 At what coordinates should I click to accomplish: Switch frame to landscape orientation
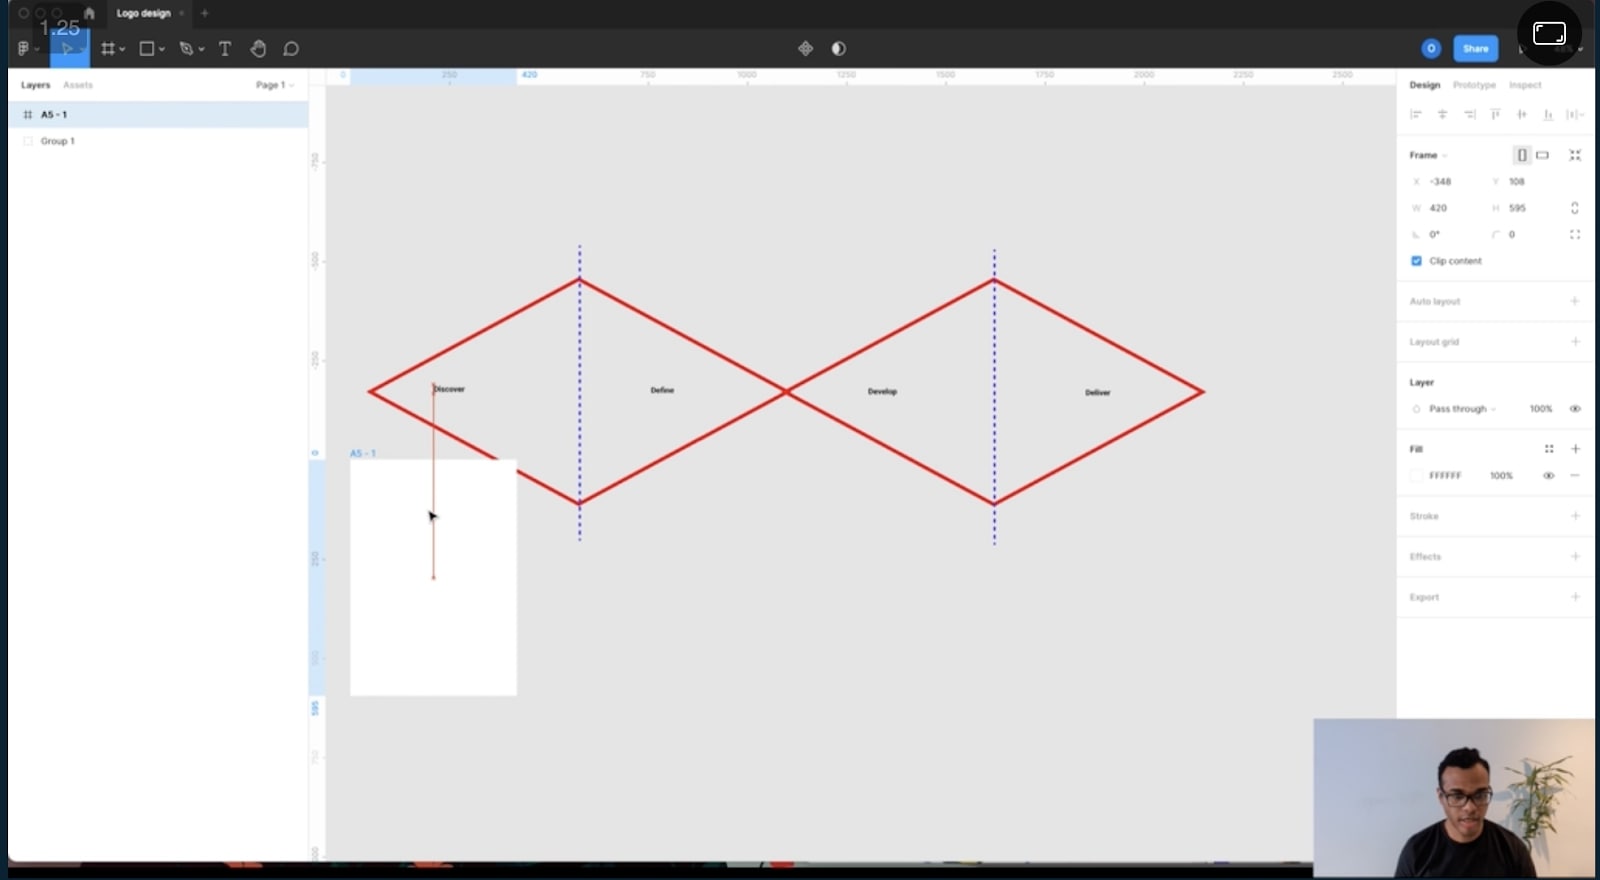(1543, 155)
